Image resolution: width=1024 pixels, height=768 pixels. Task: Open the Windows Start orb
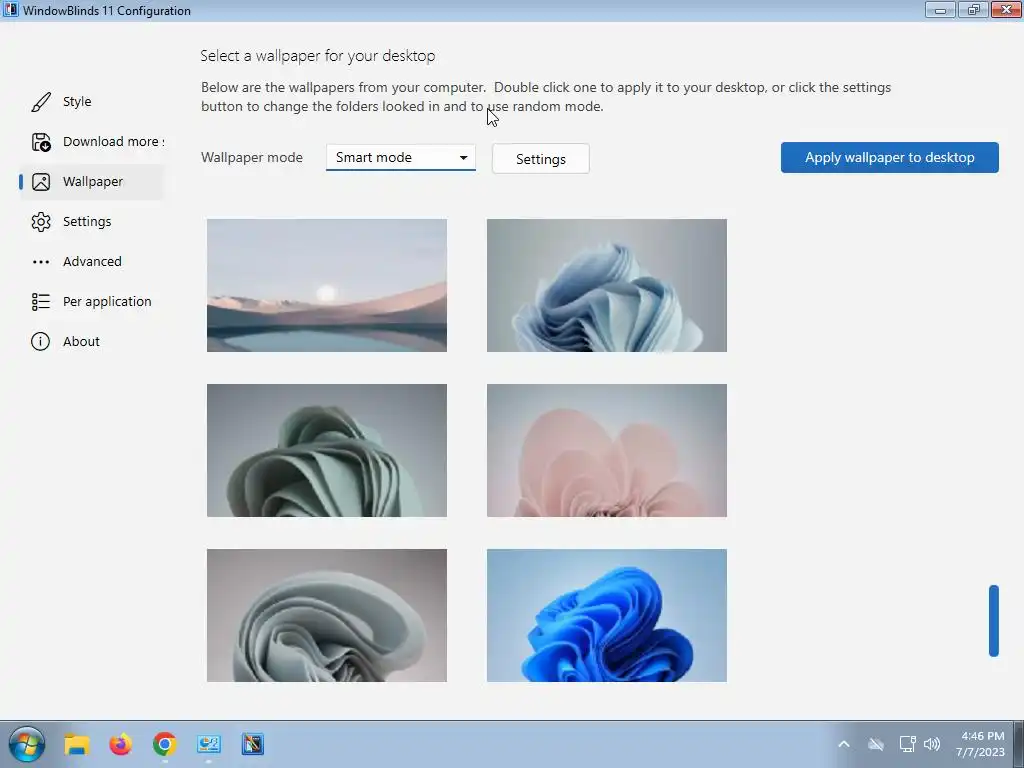[27, 744]
